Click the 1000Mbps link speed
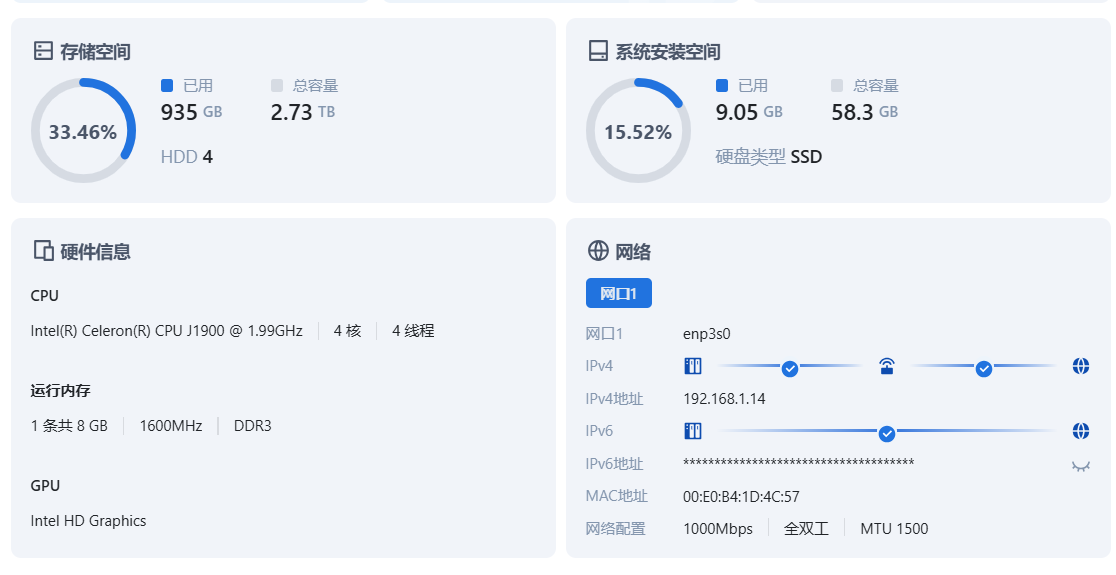This screenshot has height=575, width=1116. tap(718, 529)
